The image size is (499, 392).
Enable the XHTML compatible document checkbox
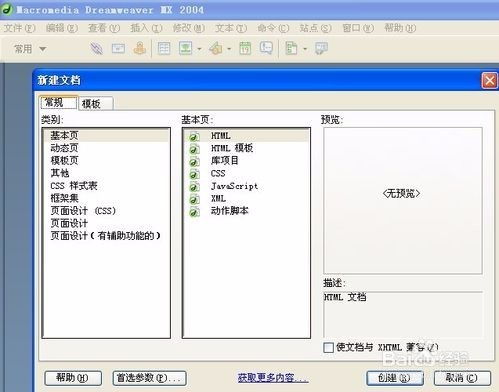tap(328, 347)
